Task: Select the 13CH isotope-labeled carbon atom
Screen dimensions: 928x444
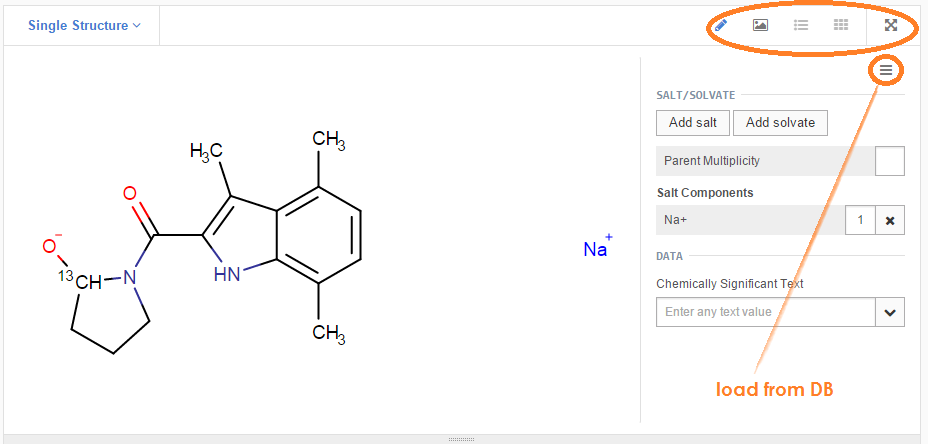Action: point(84,281)
